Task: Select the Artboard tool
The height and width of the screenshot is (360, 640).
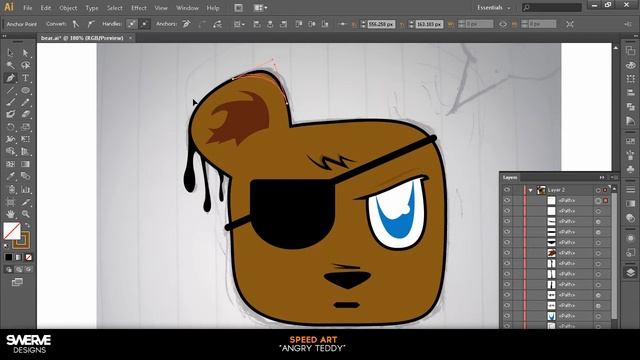Action: (x=10, y=202)
